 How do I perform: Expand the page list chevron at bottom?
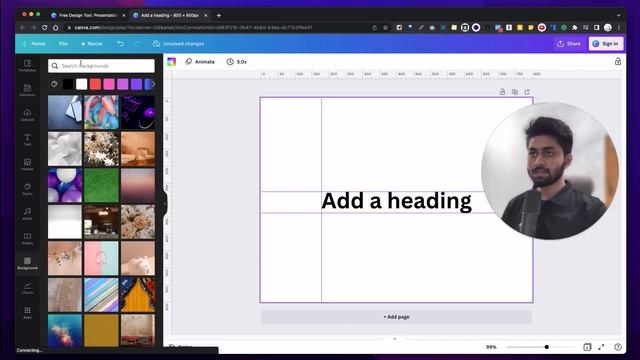394,339
